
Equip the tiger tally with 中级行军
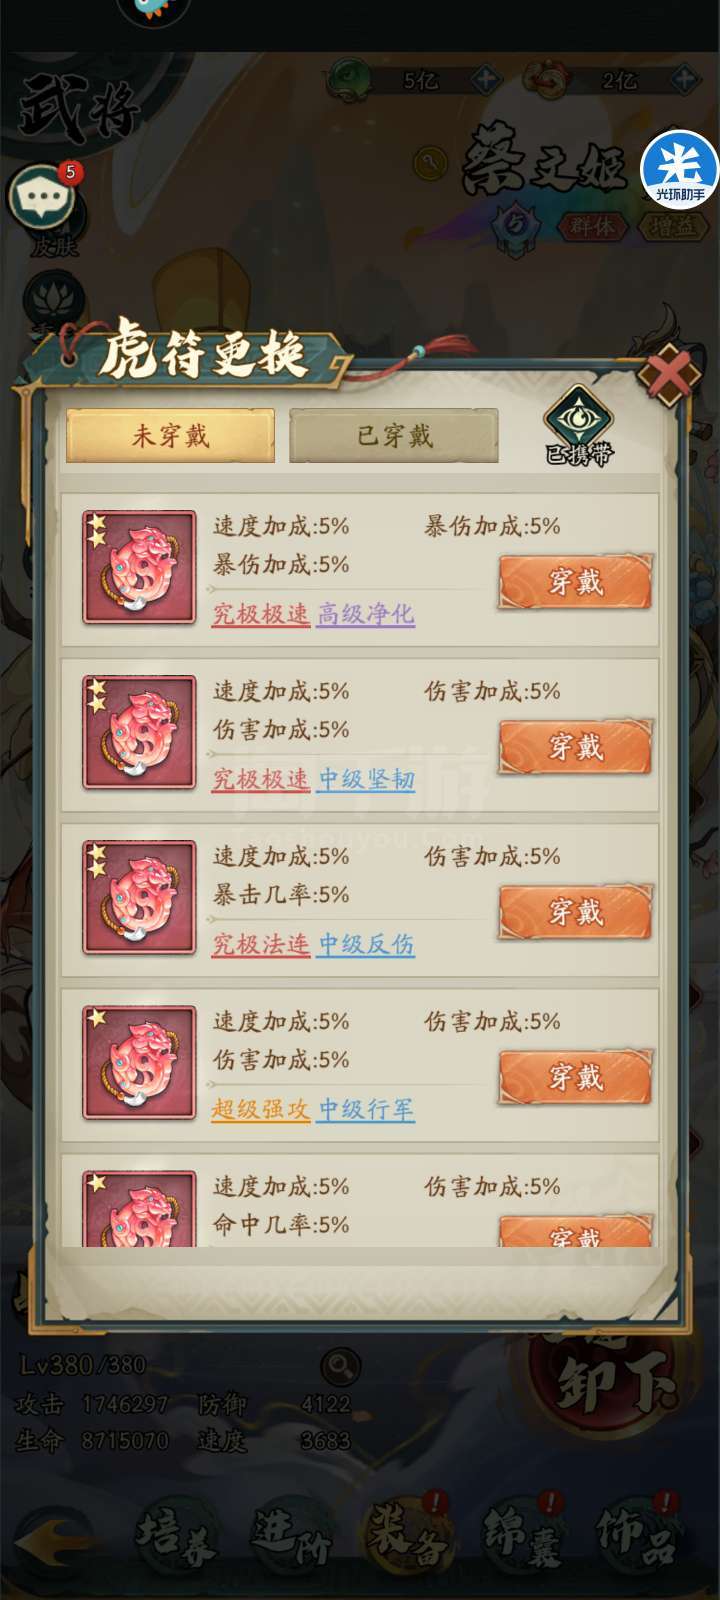click(575, 1077)
